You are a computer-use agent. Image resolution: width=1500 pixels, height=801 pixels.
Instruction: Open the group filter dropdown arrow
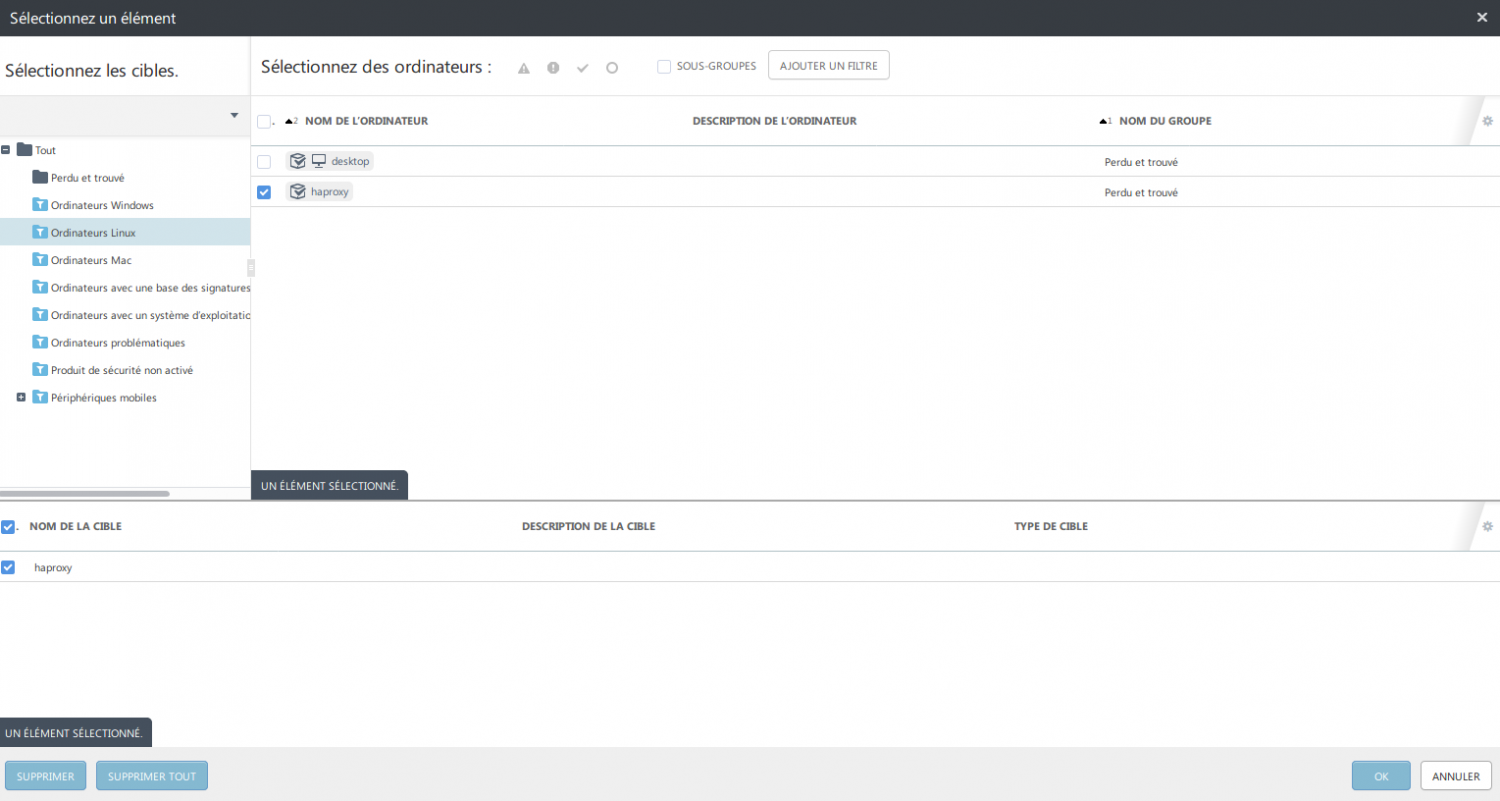(x=234, y=115)
